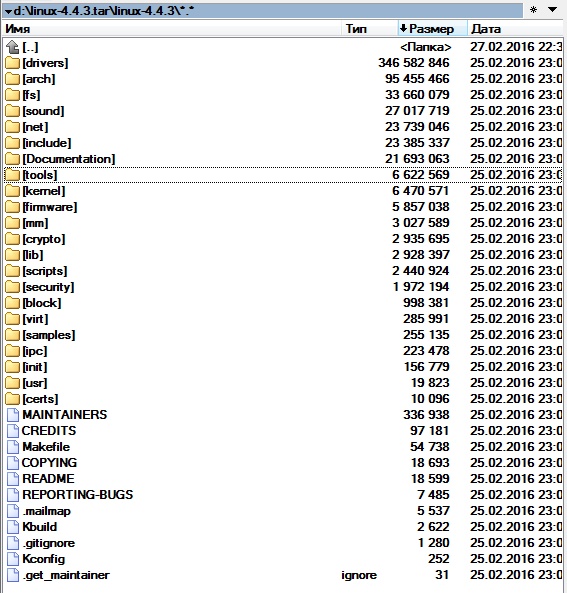Click the lib folder icon
The width and height of the screenshot is (567, 593).
[12, 255]
